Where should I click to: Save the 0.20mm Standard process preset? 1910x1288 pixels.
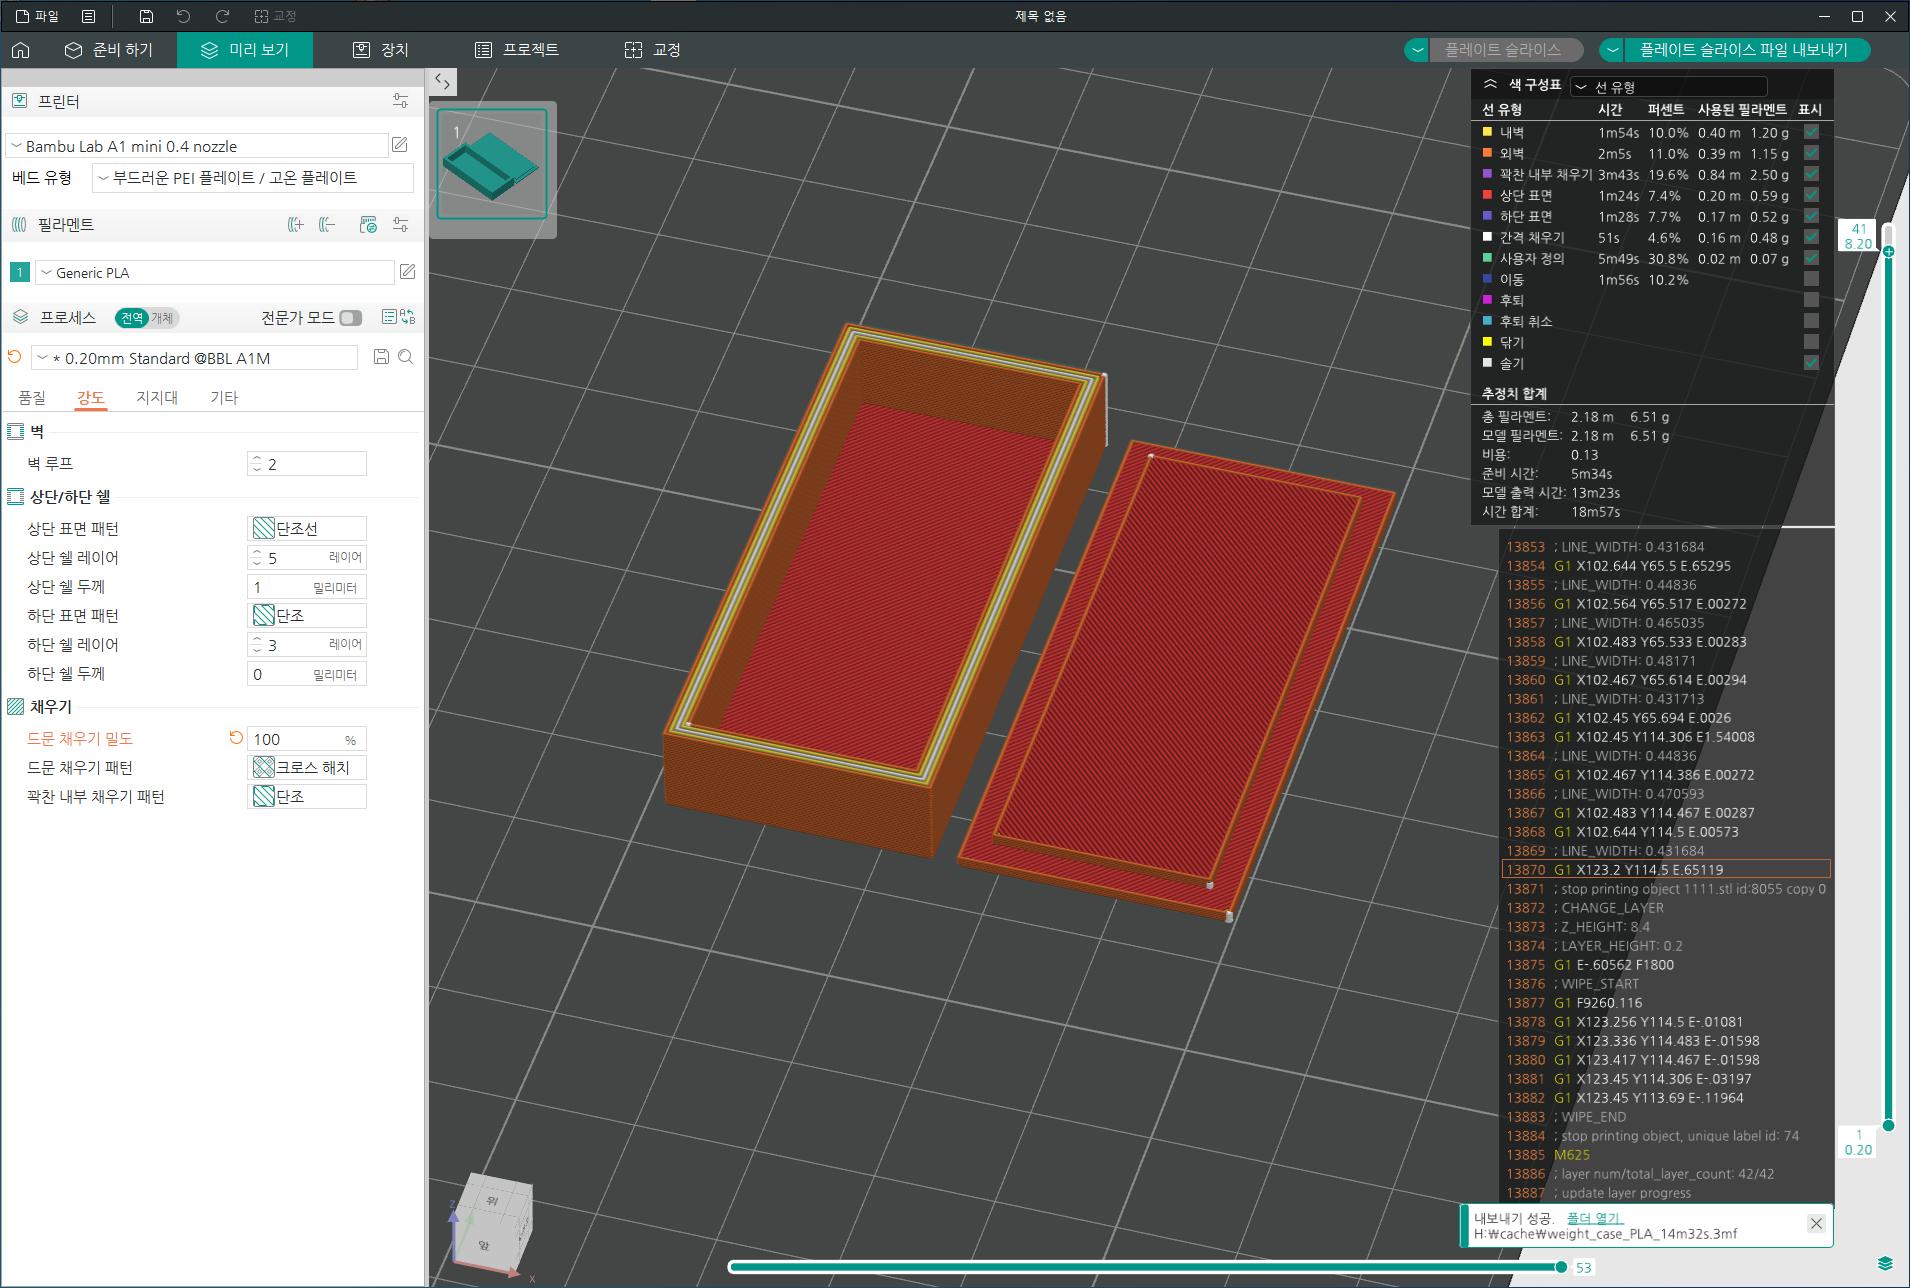(381, 357)
